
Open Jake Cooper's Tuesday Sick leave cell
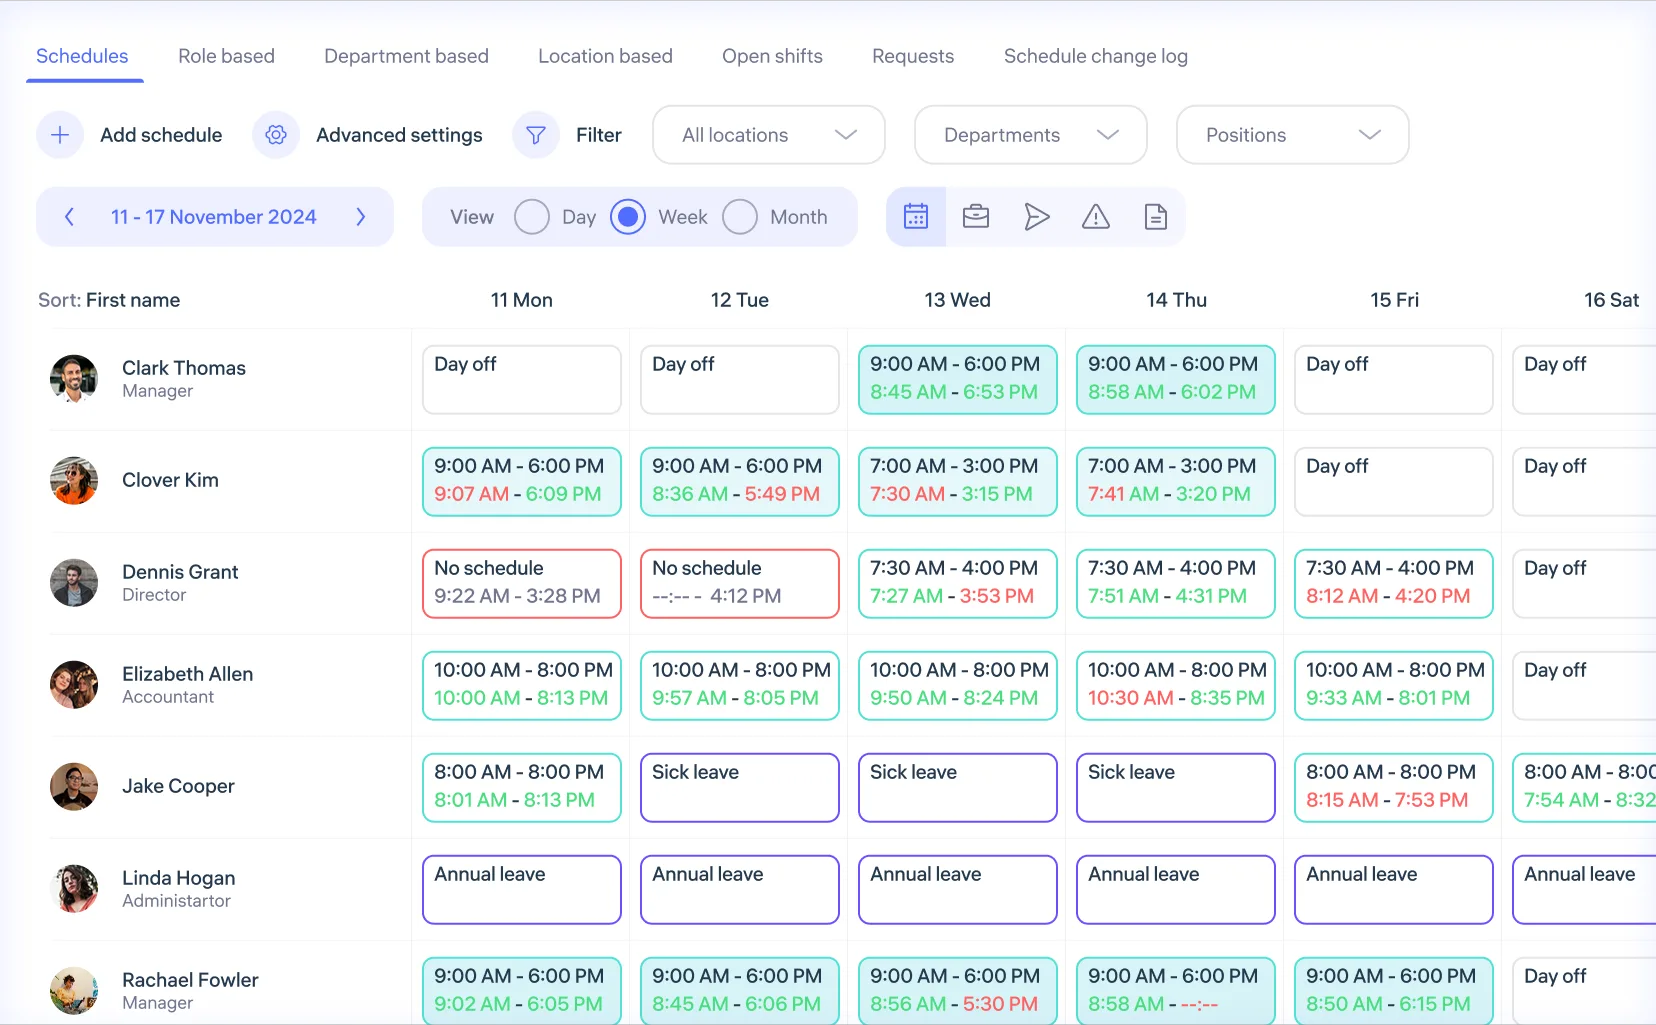tap(740, 787)
